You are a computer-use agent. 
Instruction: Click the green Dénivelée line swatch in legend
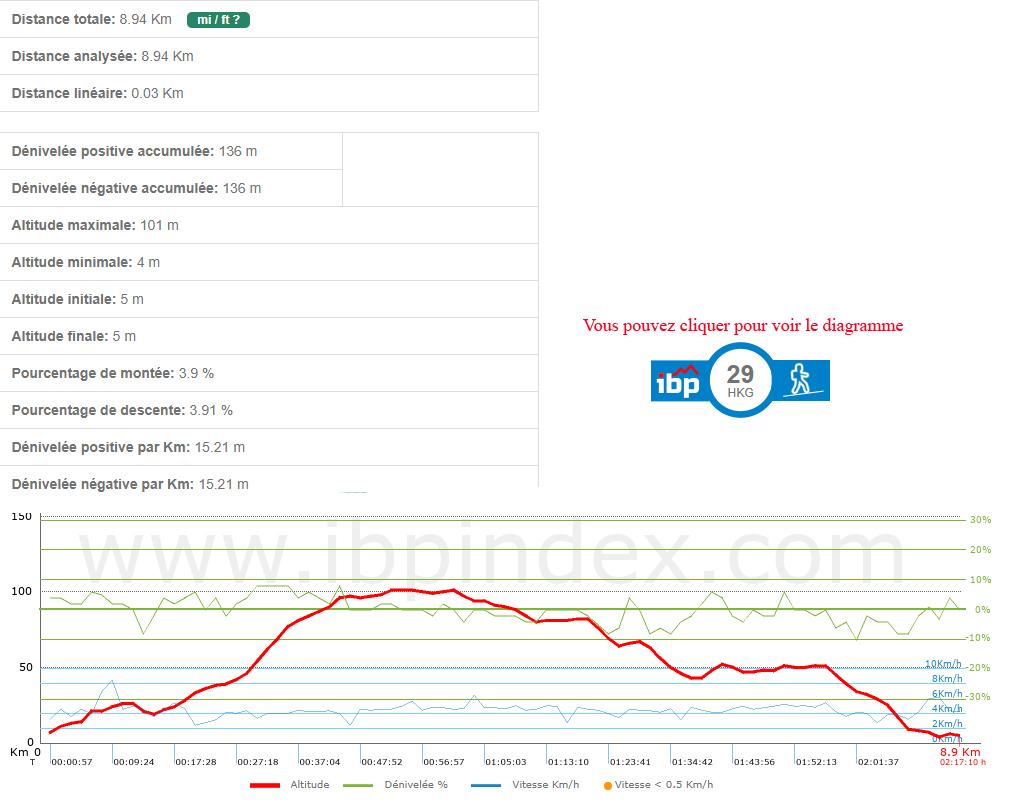pyautogui.click(x=359, y=785)
